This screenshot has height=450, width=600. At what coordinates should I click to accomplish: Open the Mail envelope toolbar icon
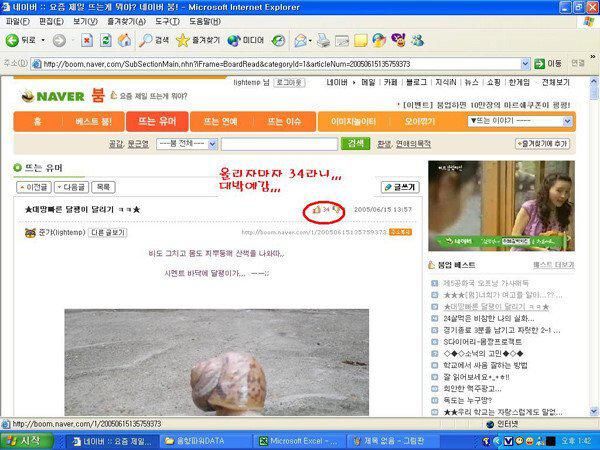tap(301, 41)
